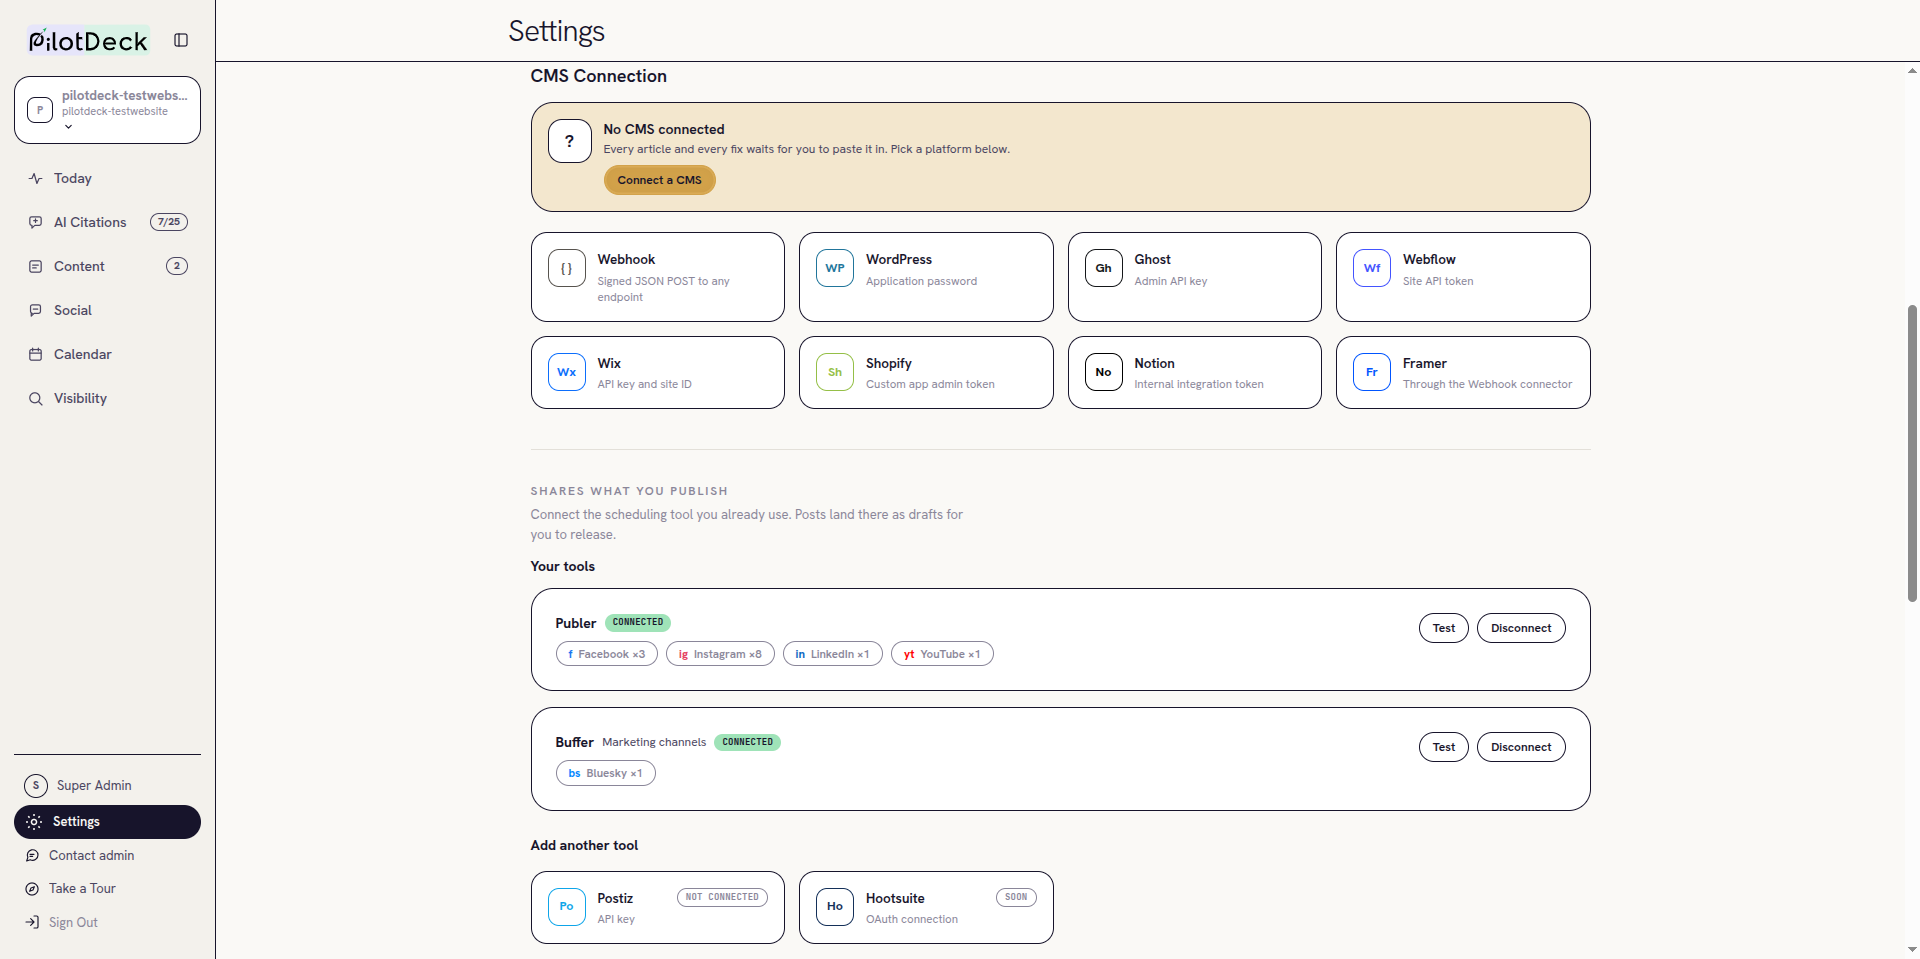Open the Calendar page
1920x959 pixels.
(x=107, y=354)
